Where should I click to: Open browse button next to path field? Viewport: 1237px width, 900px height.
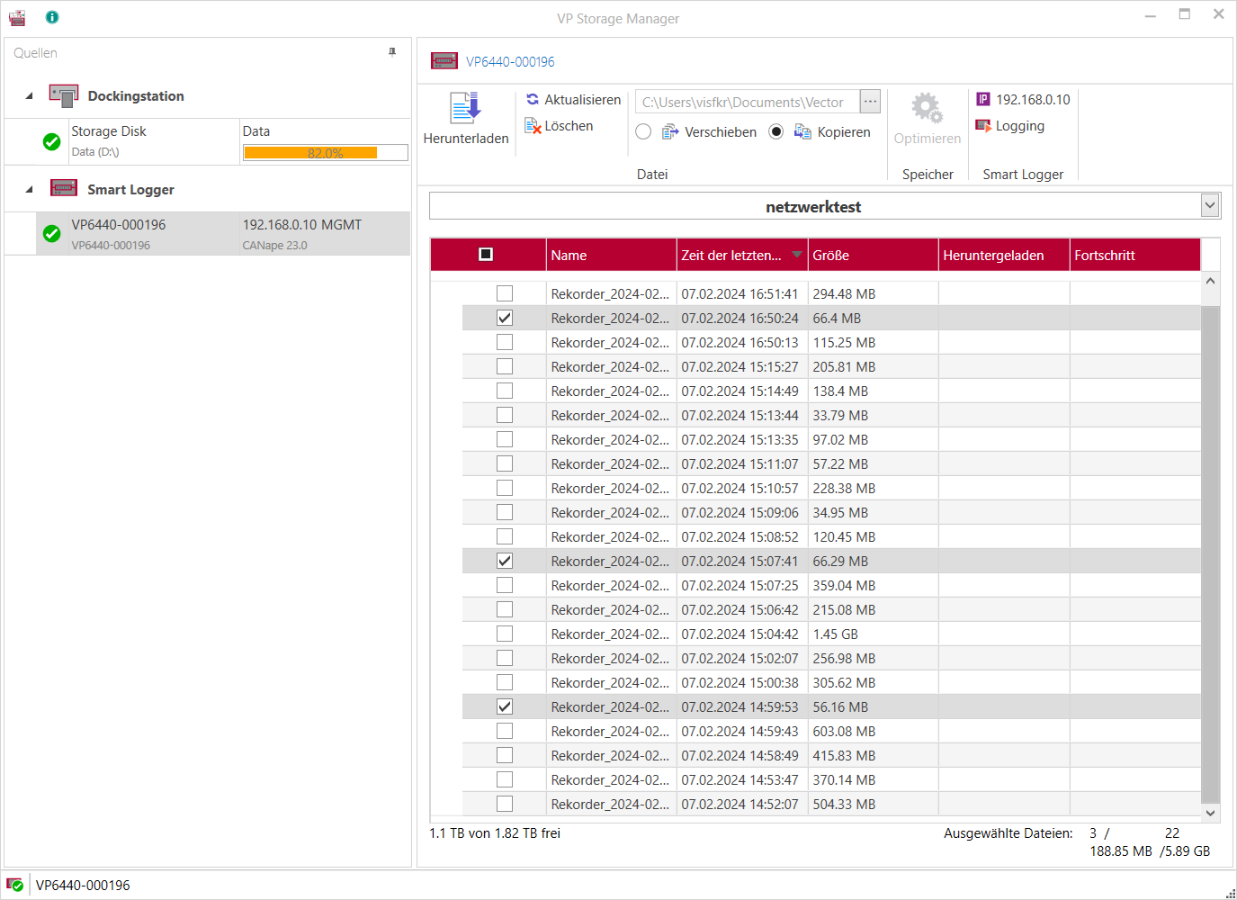(x=870, y=101)
